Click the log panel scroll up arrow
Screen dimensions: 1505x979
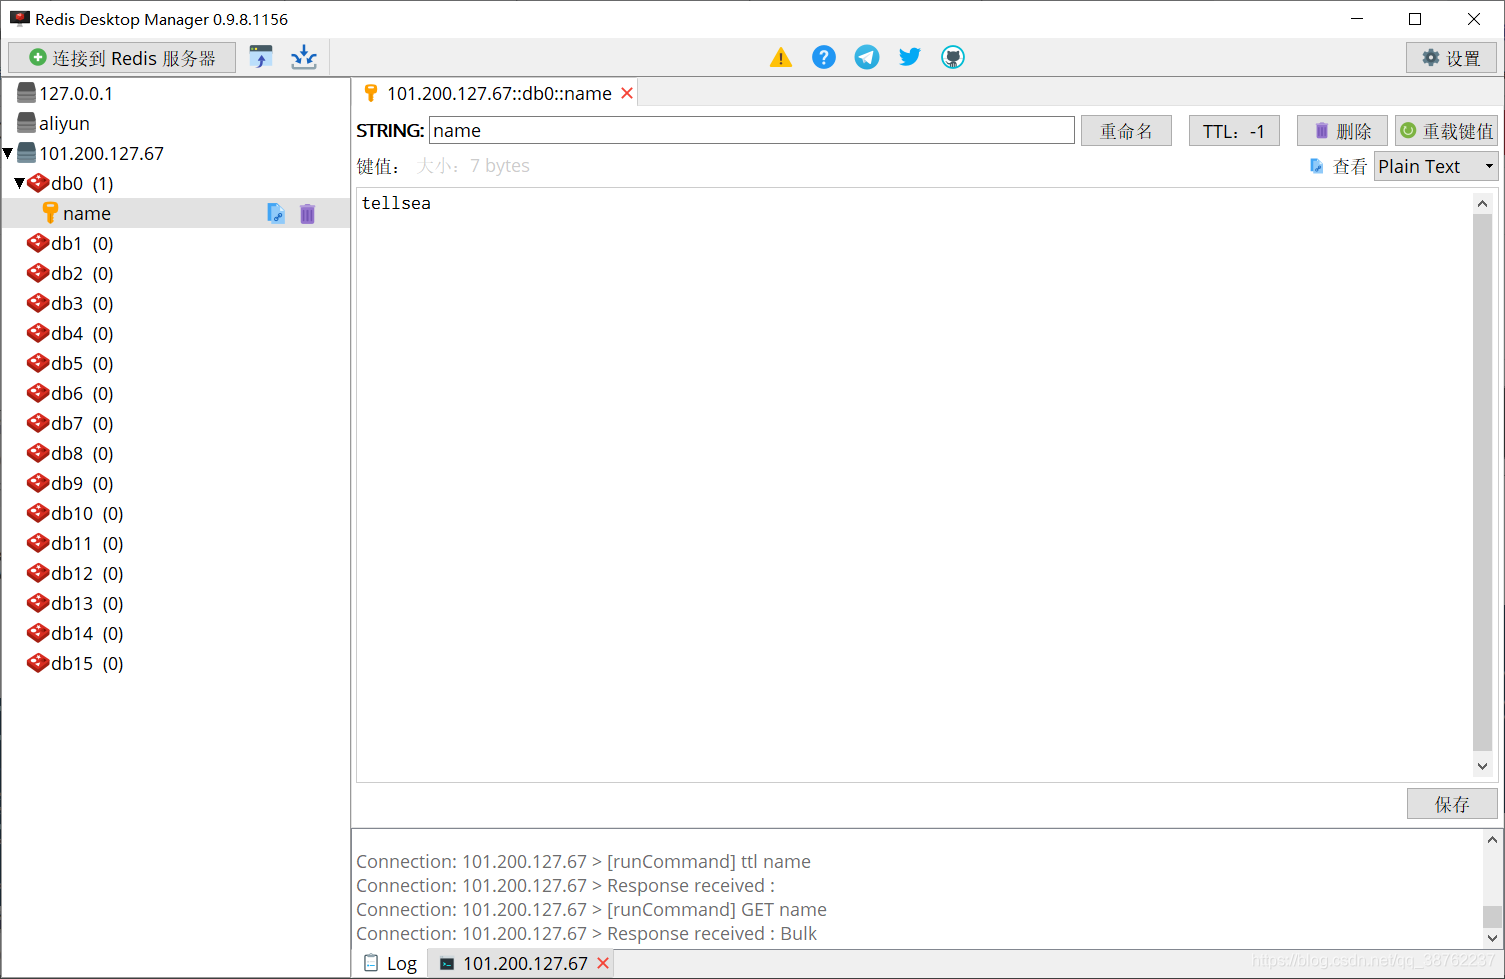1493,840
